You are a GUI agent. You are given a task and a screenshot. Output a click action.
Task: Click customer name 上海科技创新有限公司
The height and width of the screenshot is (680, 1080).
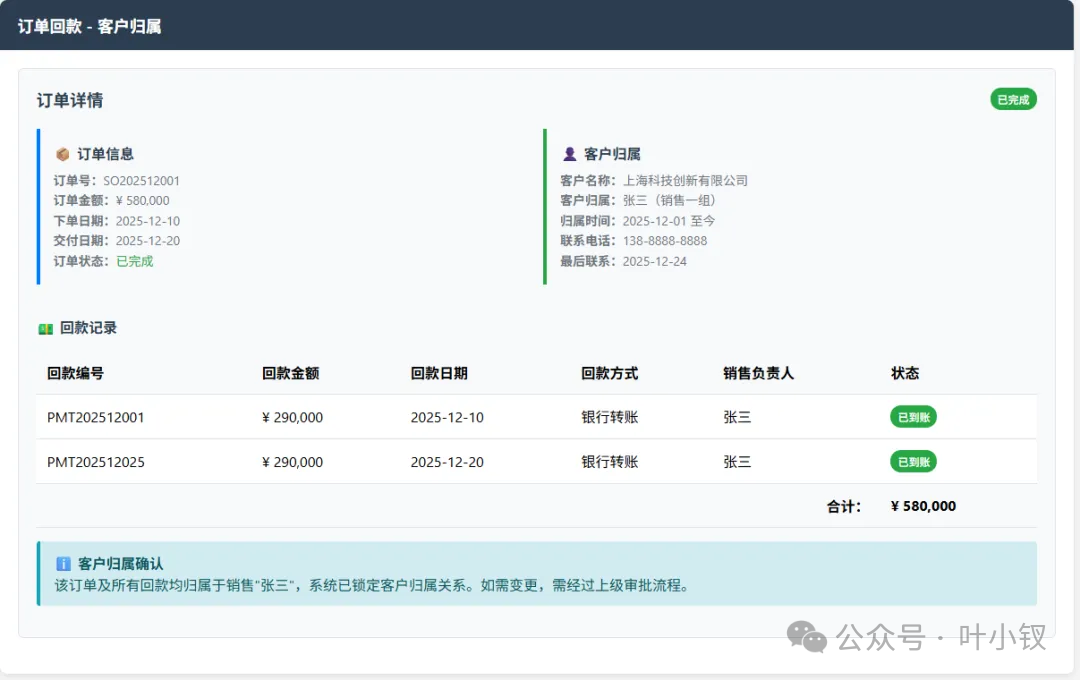[x=685, y=181]
